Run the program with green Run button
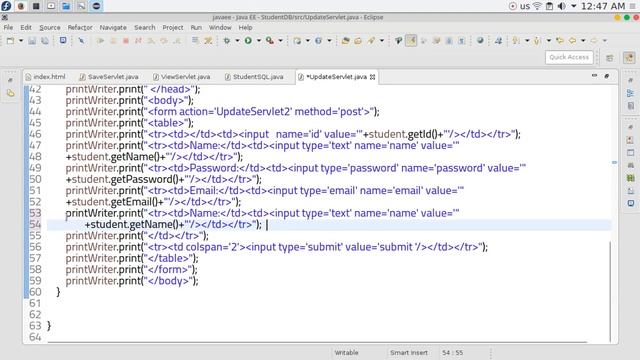The image size is (640, 360). point(248,40)
